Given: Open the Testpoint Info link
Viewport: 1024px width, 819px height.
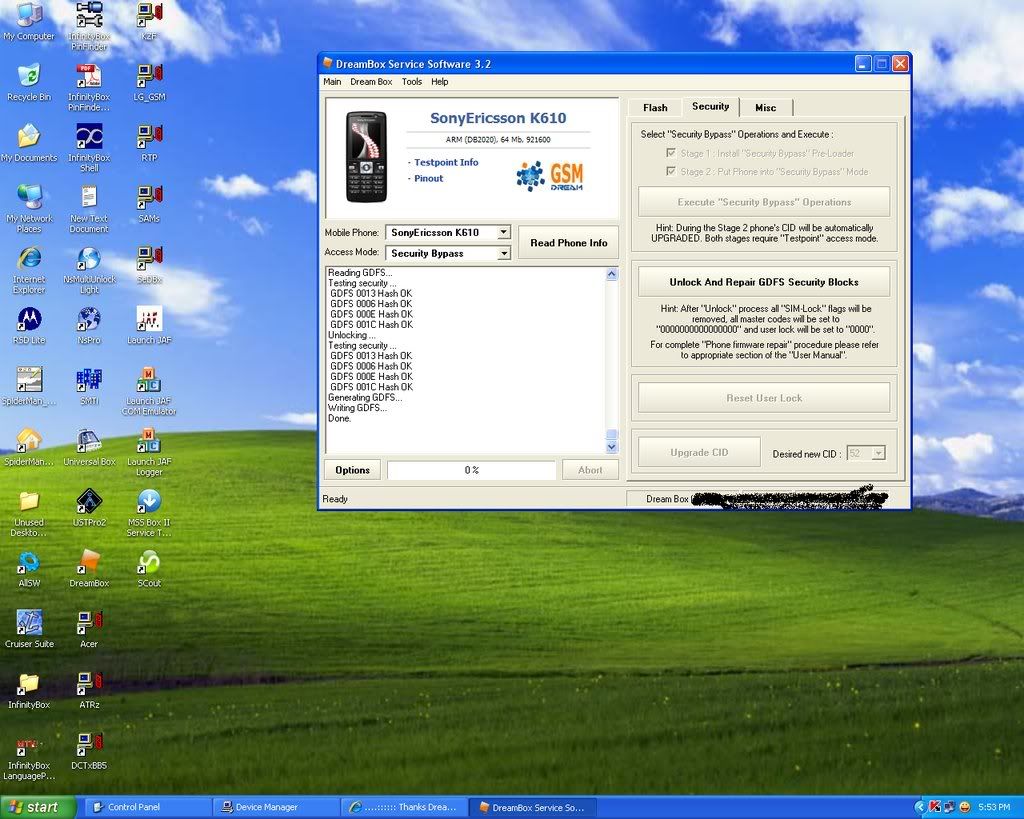Looking at the screenshot, I should click(x=446, y=162).
